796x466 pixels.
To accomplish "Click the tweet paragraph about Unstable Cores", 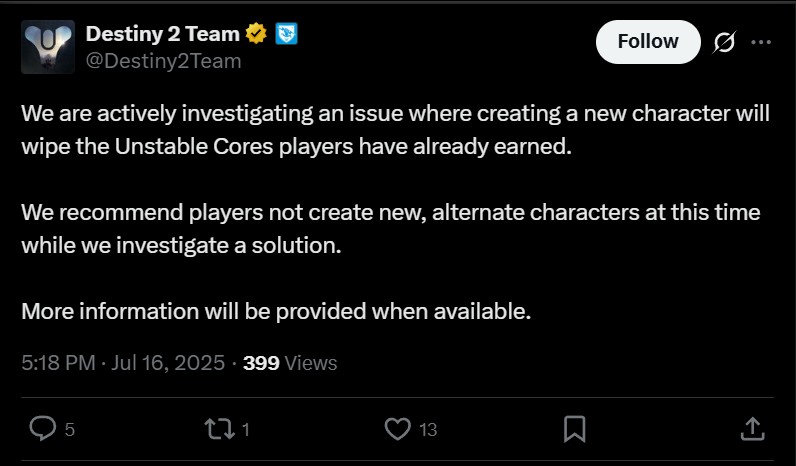I will tap(395, 130).
